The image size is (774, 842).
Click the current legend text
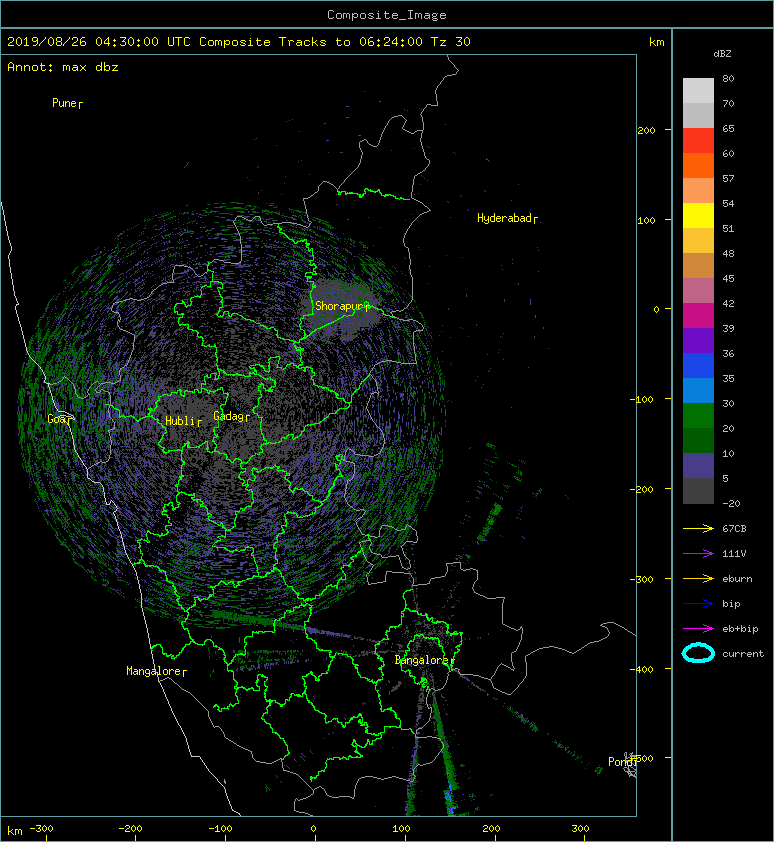(x=743, y=654)
